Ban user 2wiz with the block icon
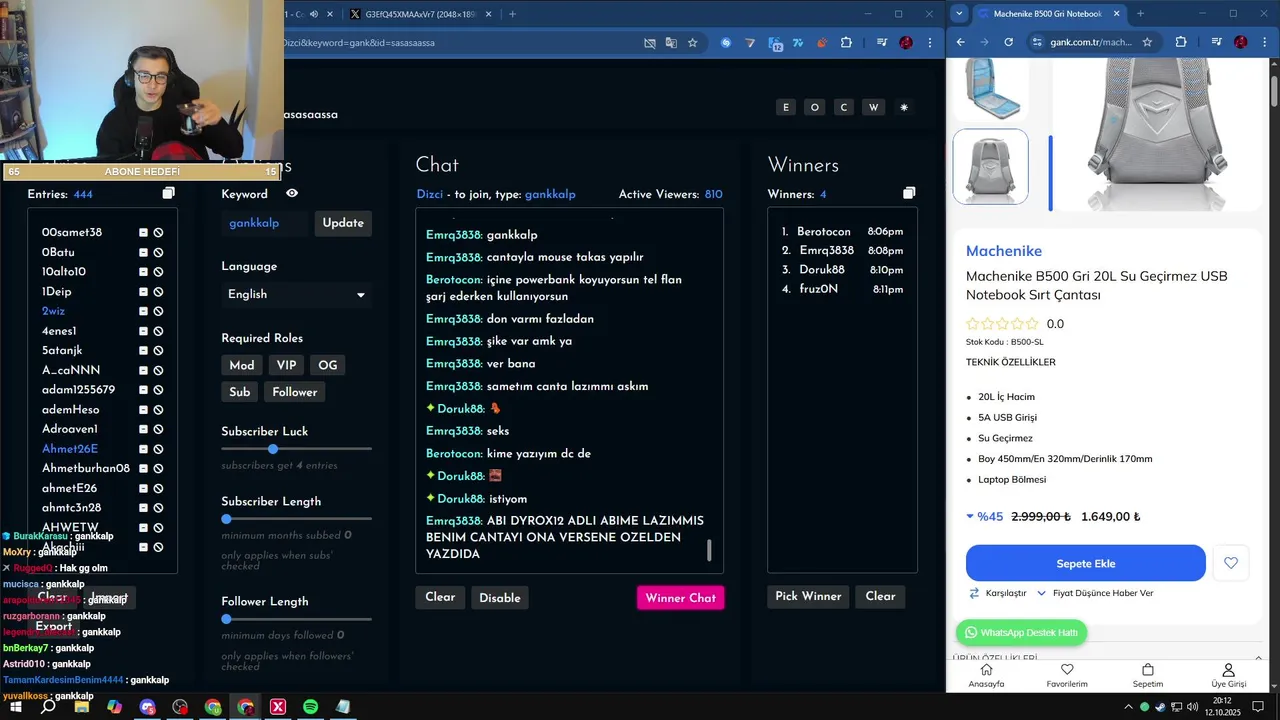1280x720 pixels. coord(158,311)
